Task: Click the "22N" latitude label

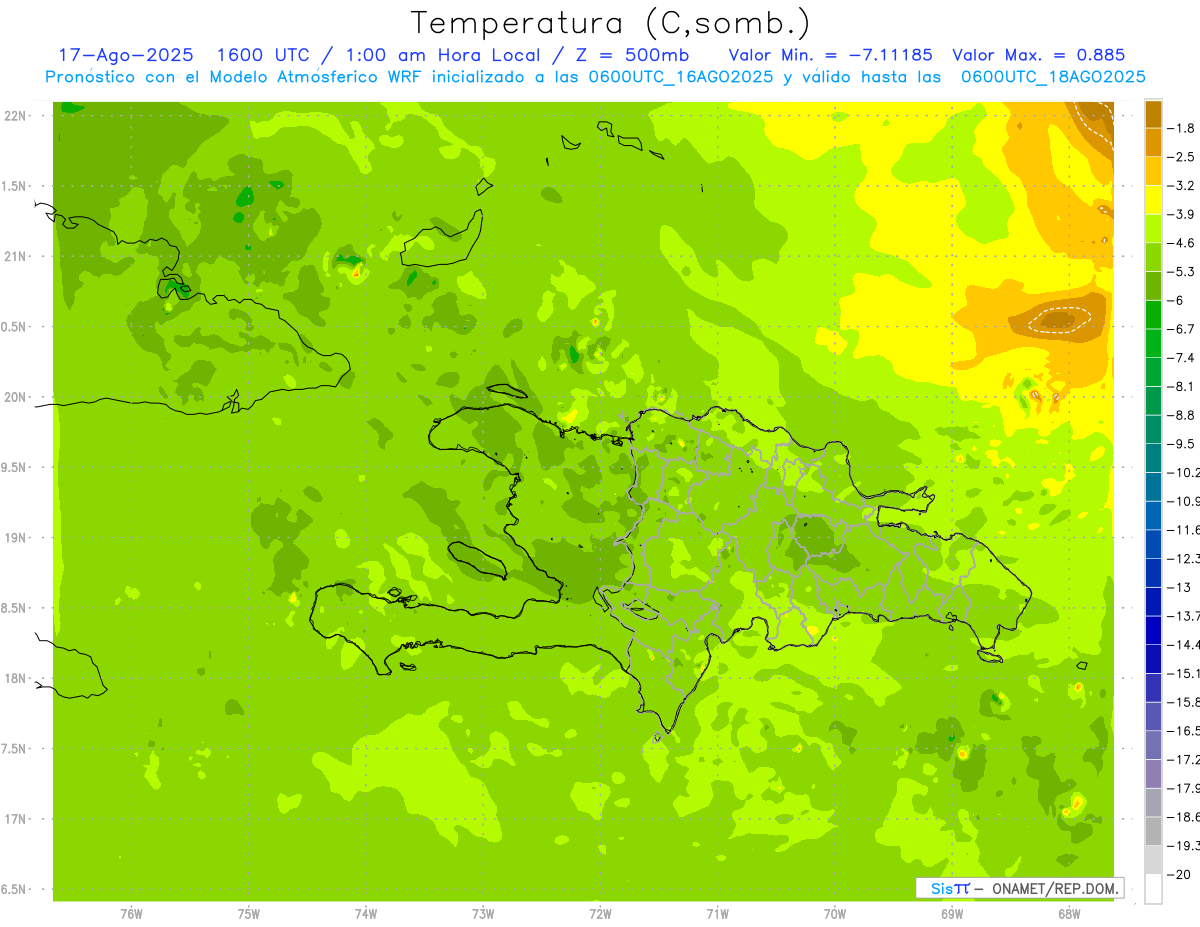Action: [x=17, y=116]
